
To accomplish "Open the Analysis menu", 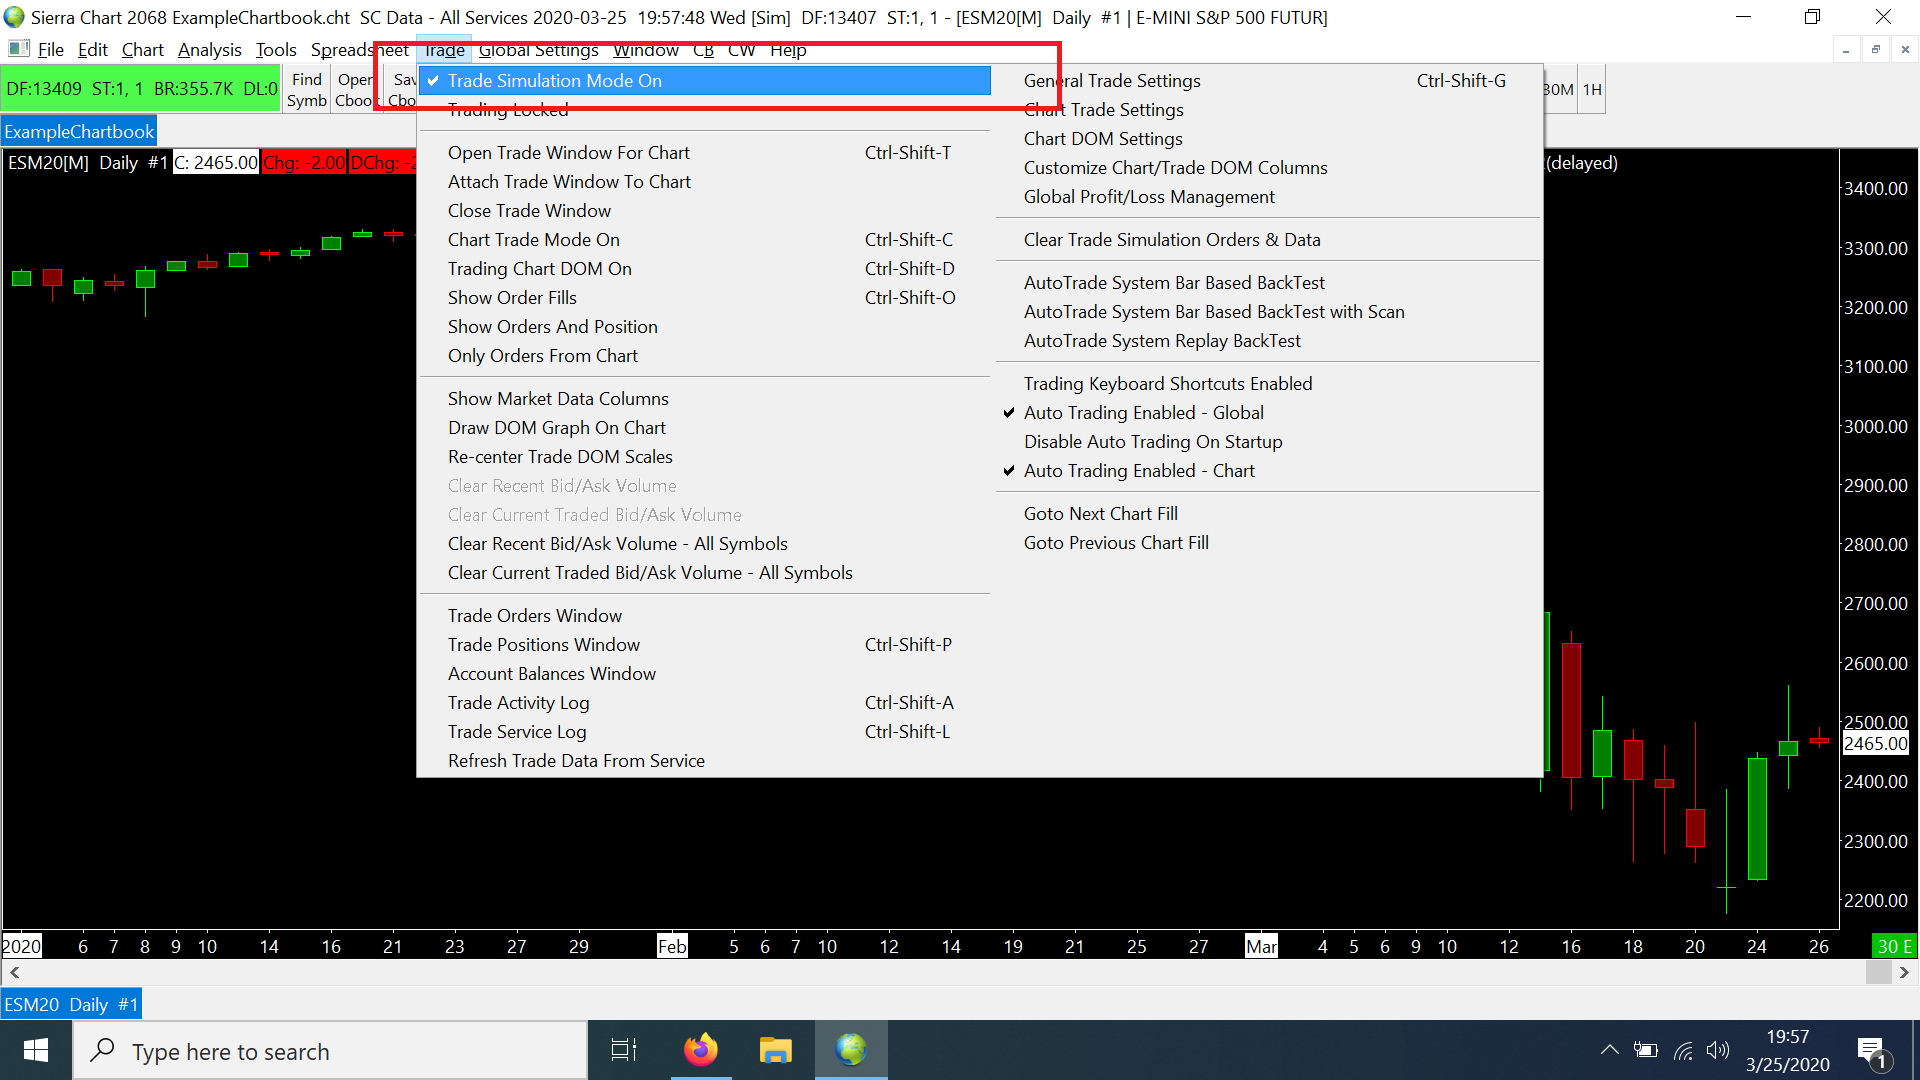I will (209, 50).
